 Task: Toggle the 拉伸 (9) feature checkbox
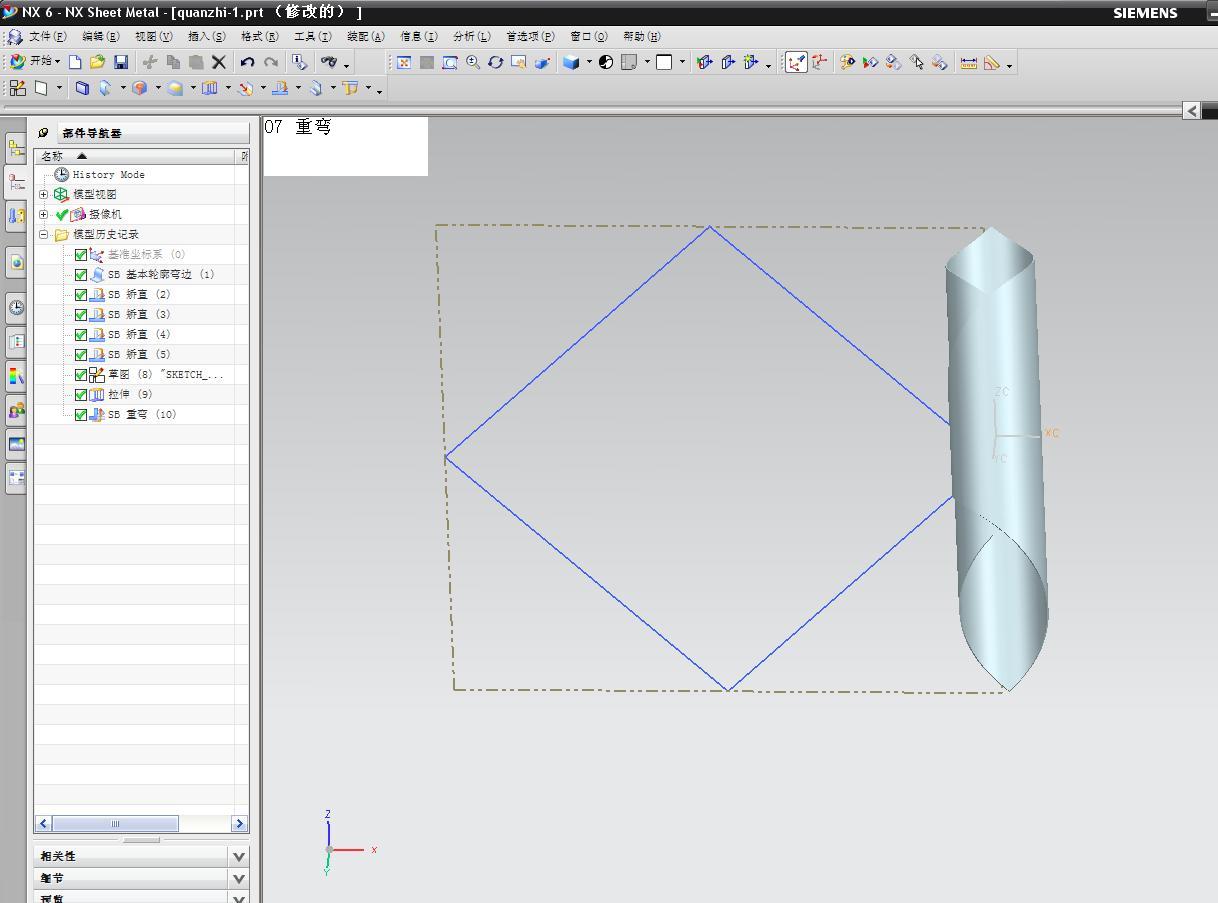pos(81,395)
